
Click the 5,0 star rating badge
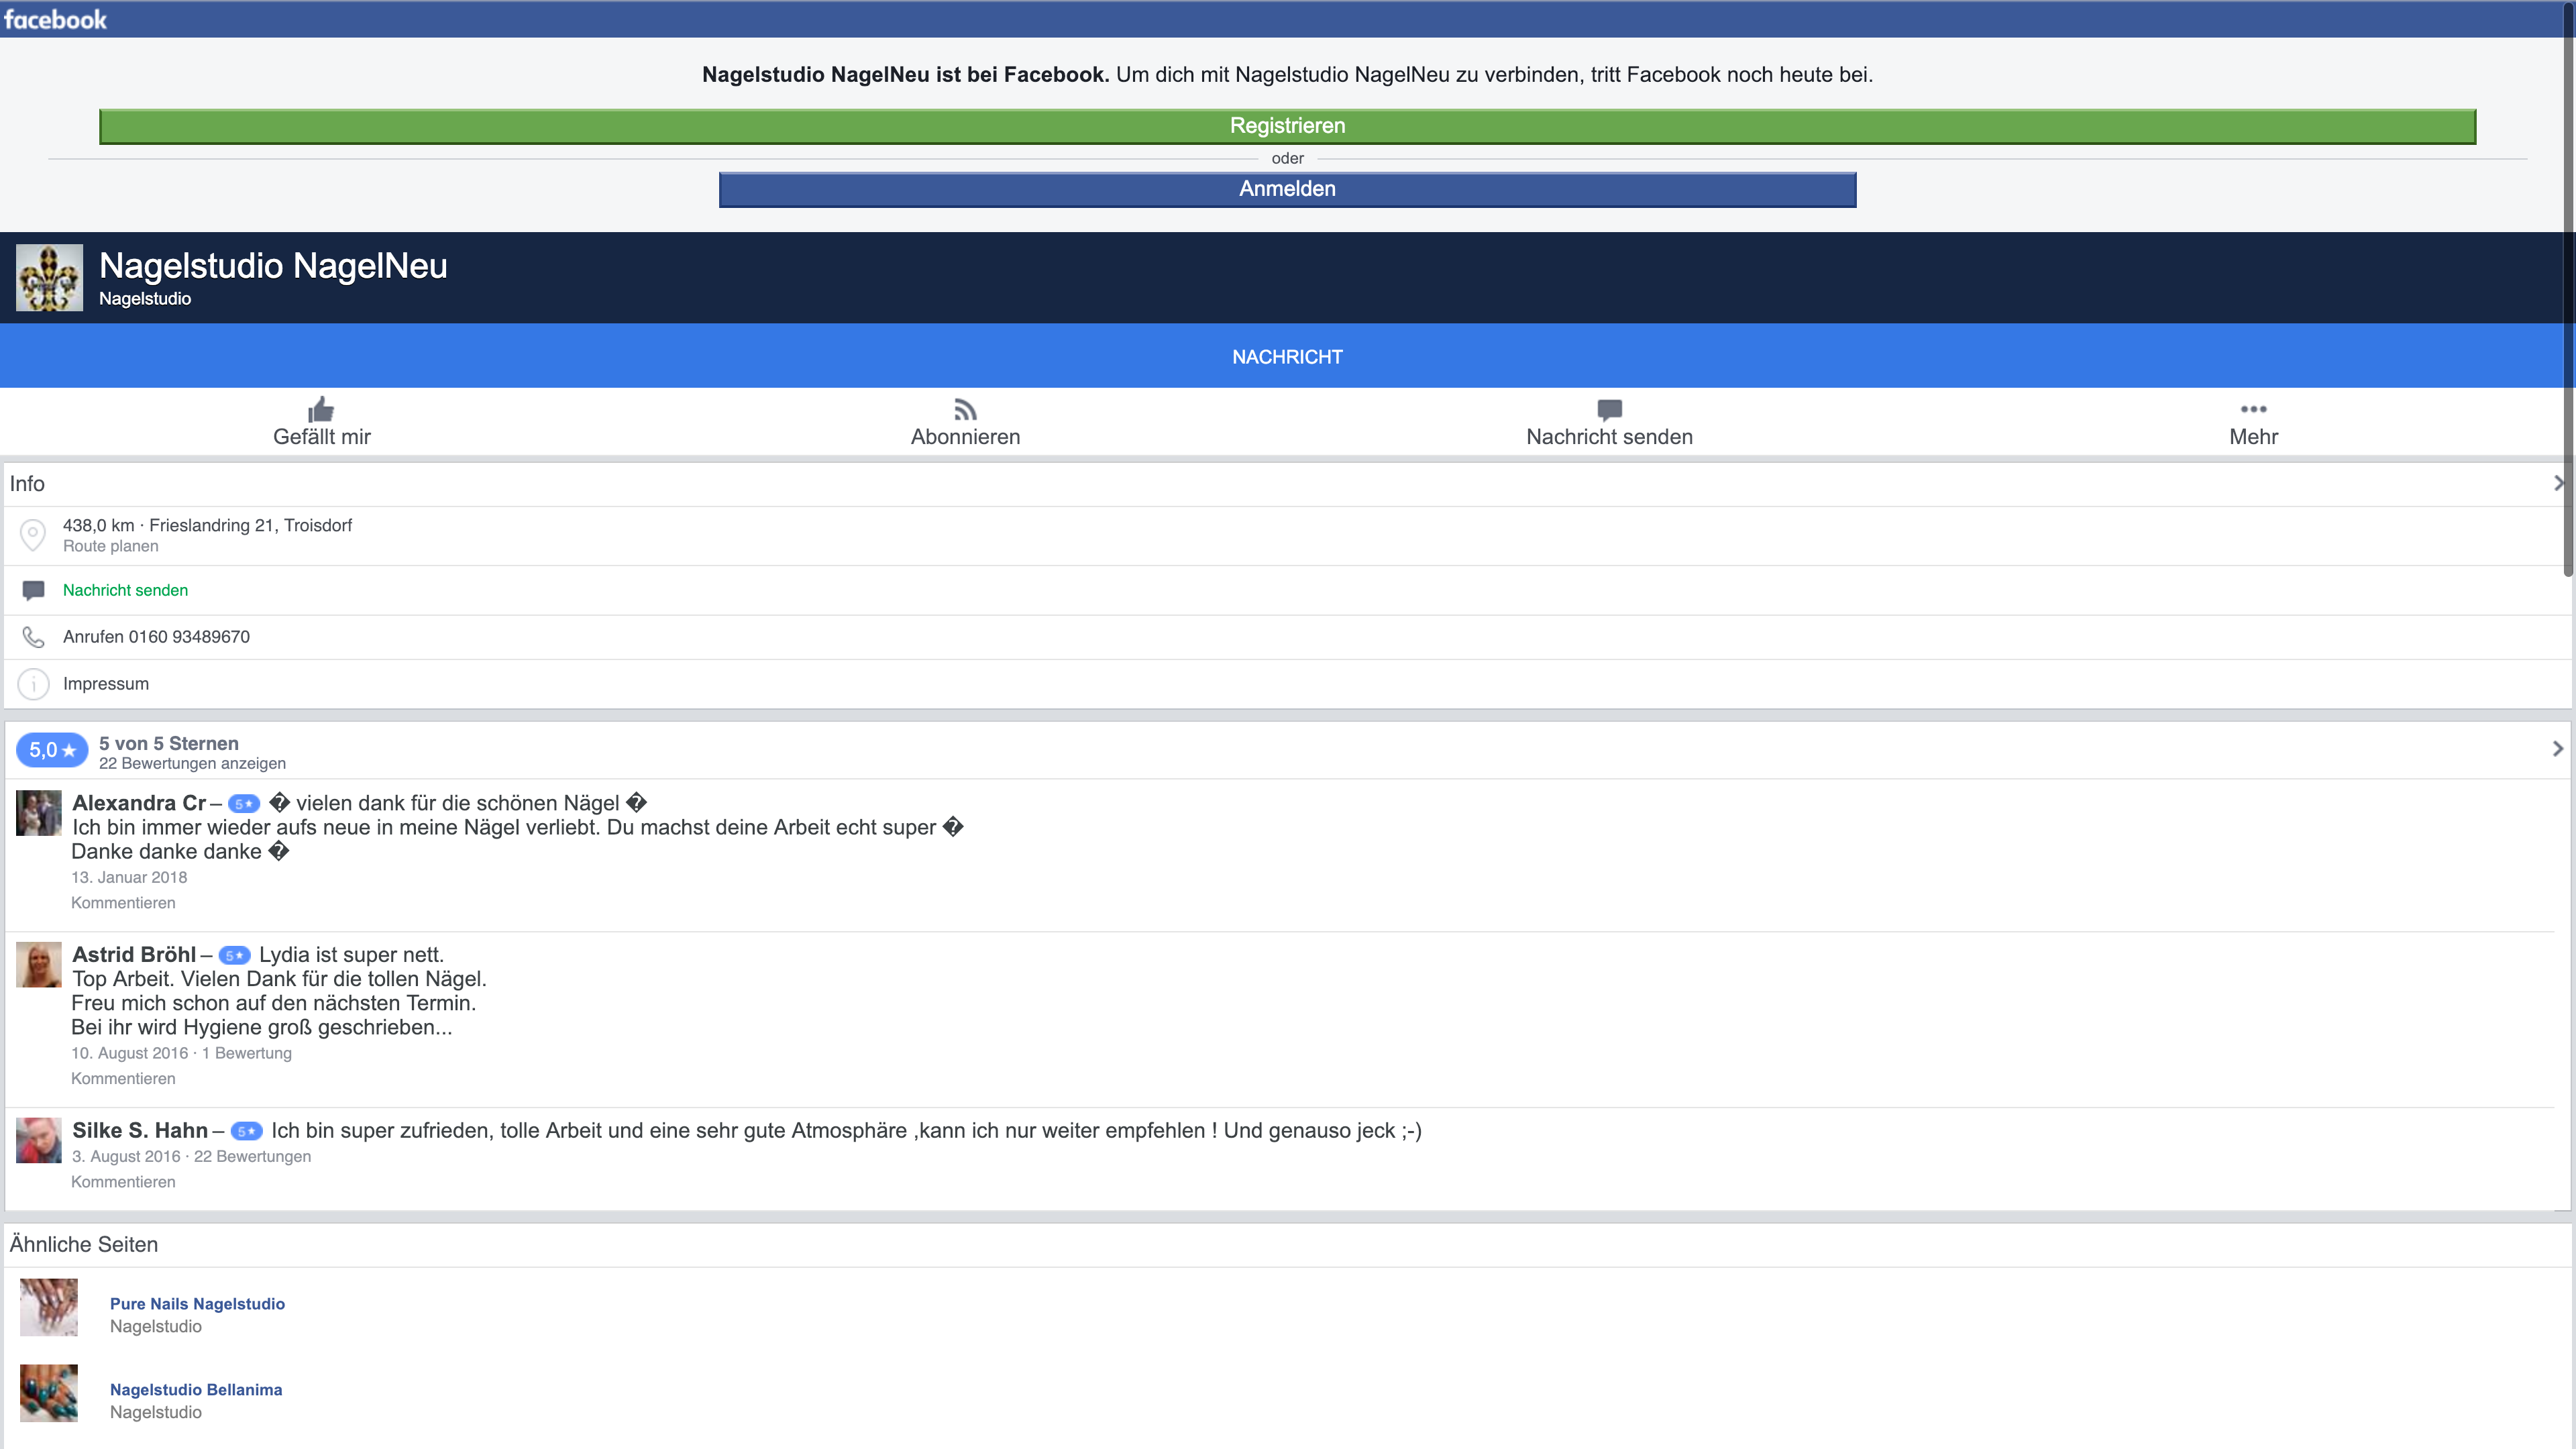52,750
